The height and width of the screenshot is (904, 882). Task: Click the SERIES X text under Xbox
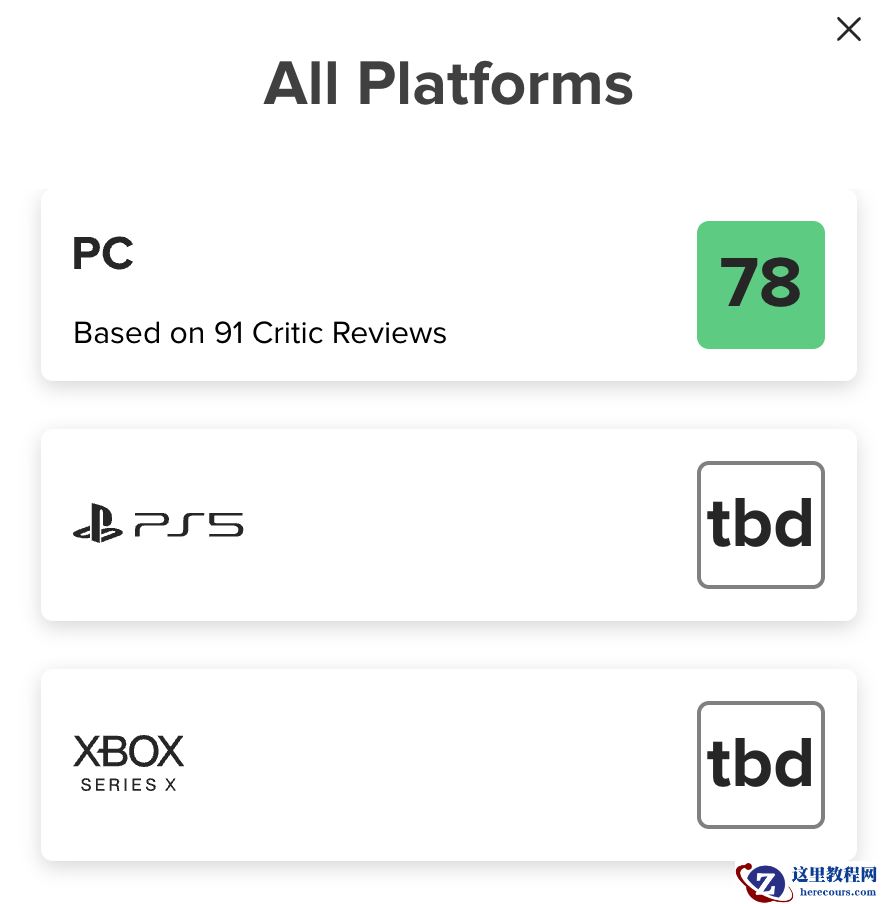pos(128,785)
